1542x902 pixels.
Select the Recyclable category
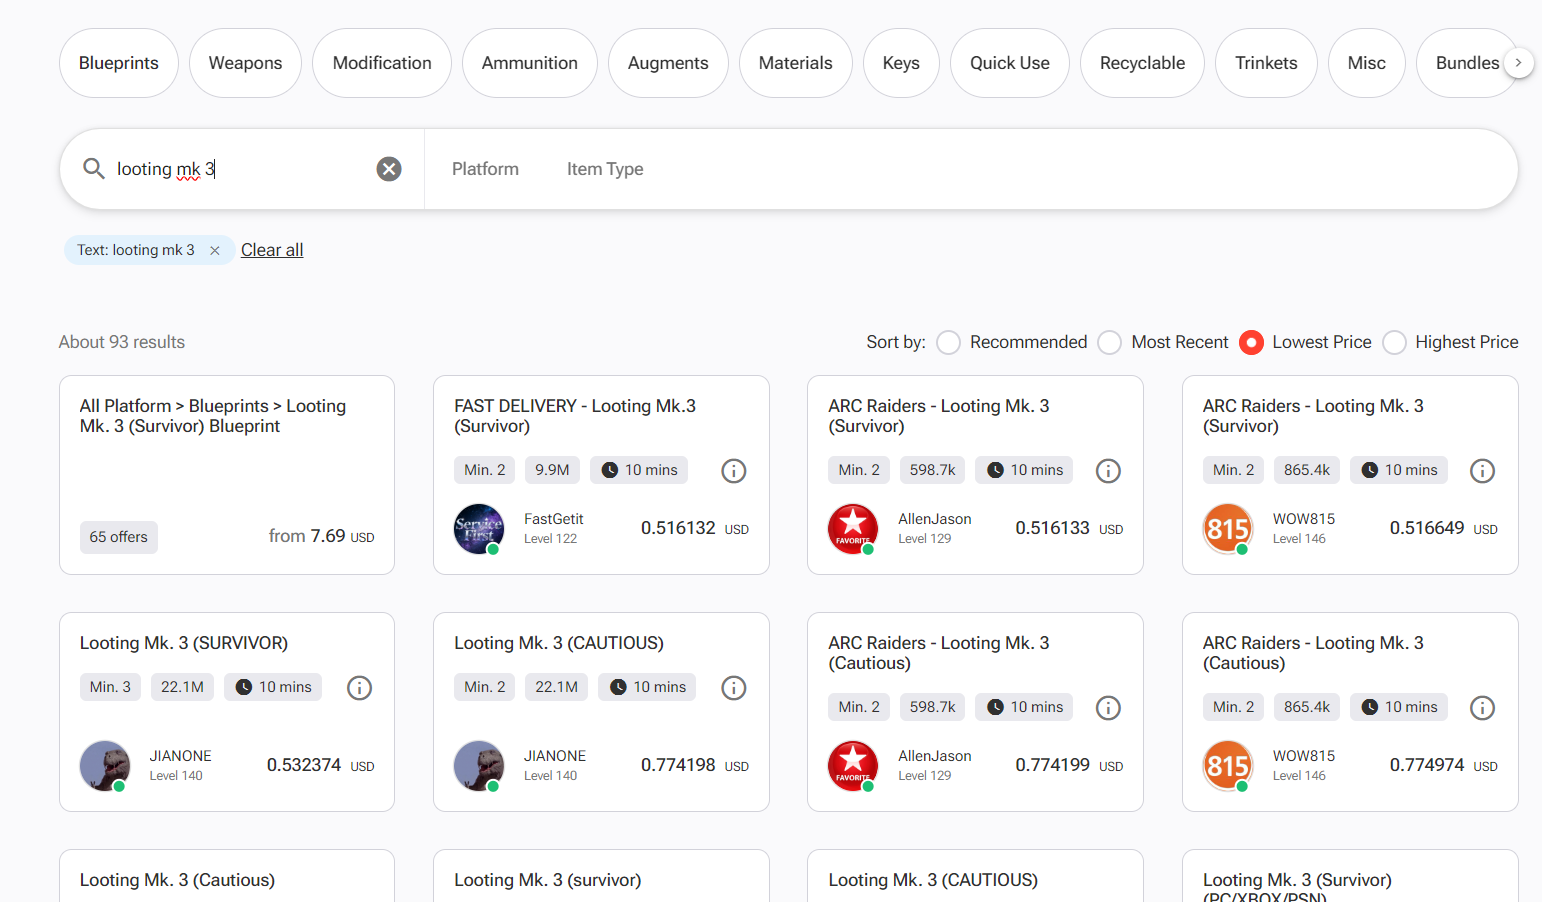pos(1142,63)
